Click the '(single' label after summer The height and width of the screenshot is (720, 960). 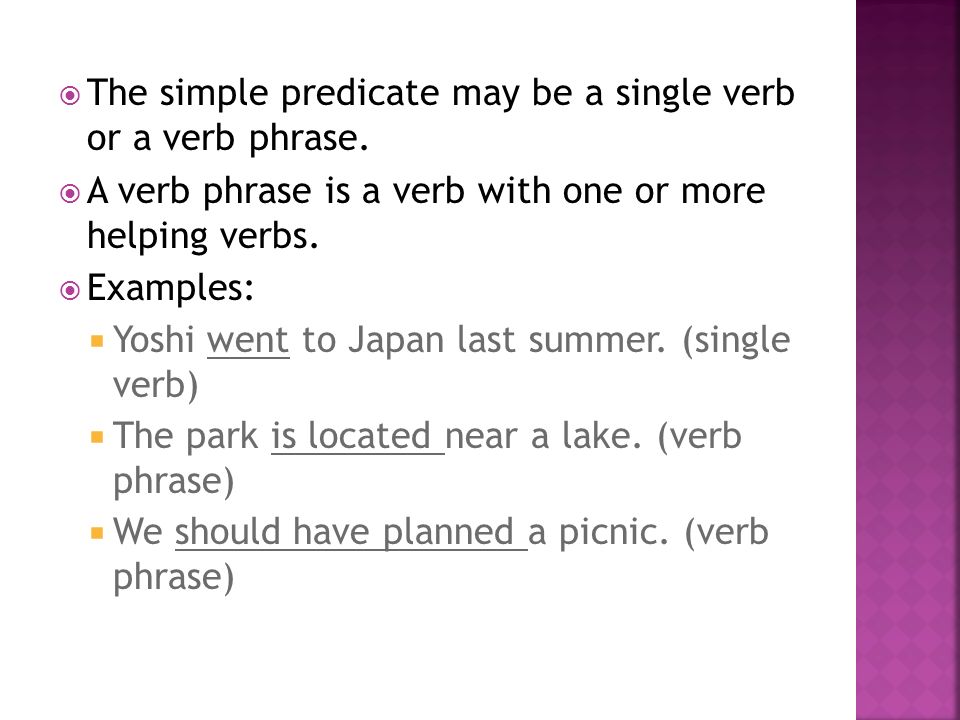(x=736, y=342)
